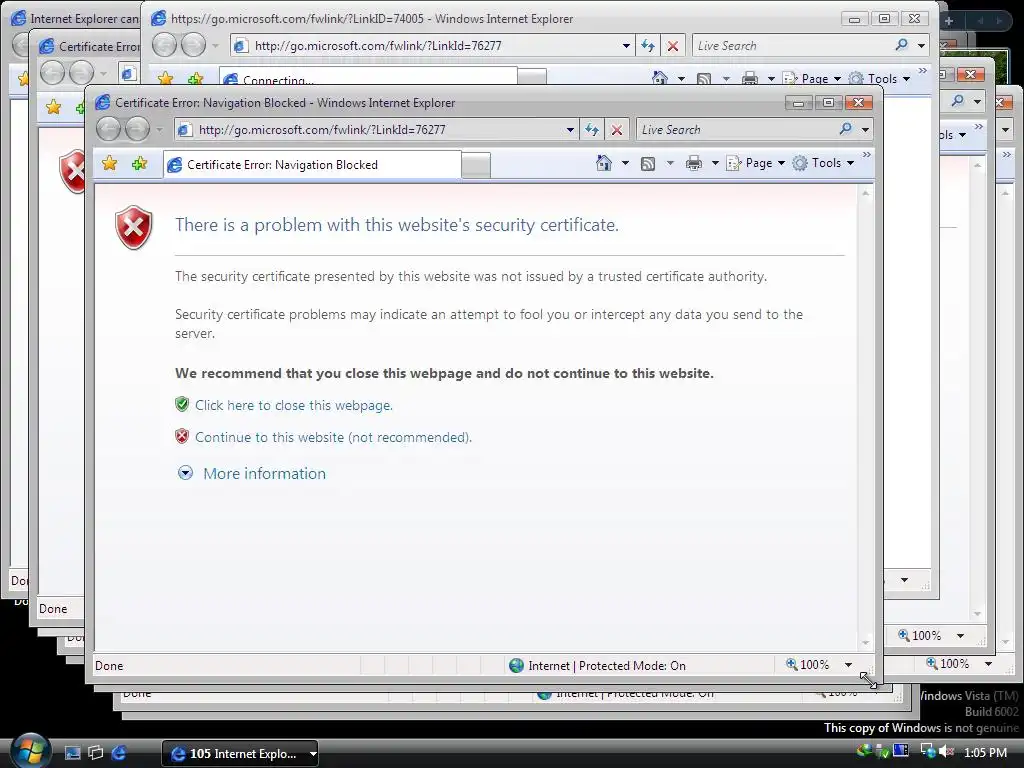Viewport: 1024px width, 768px height.
Task: Click Switch between windows icon in Quick Launch
Action: [x=95, y=753]
